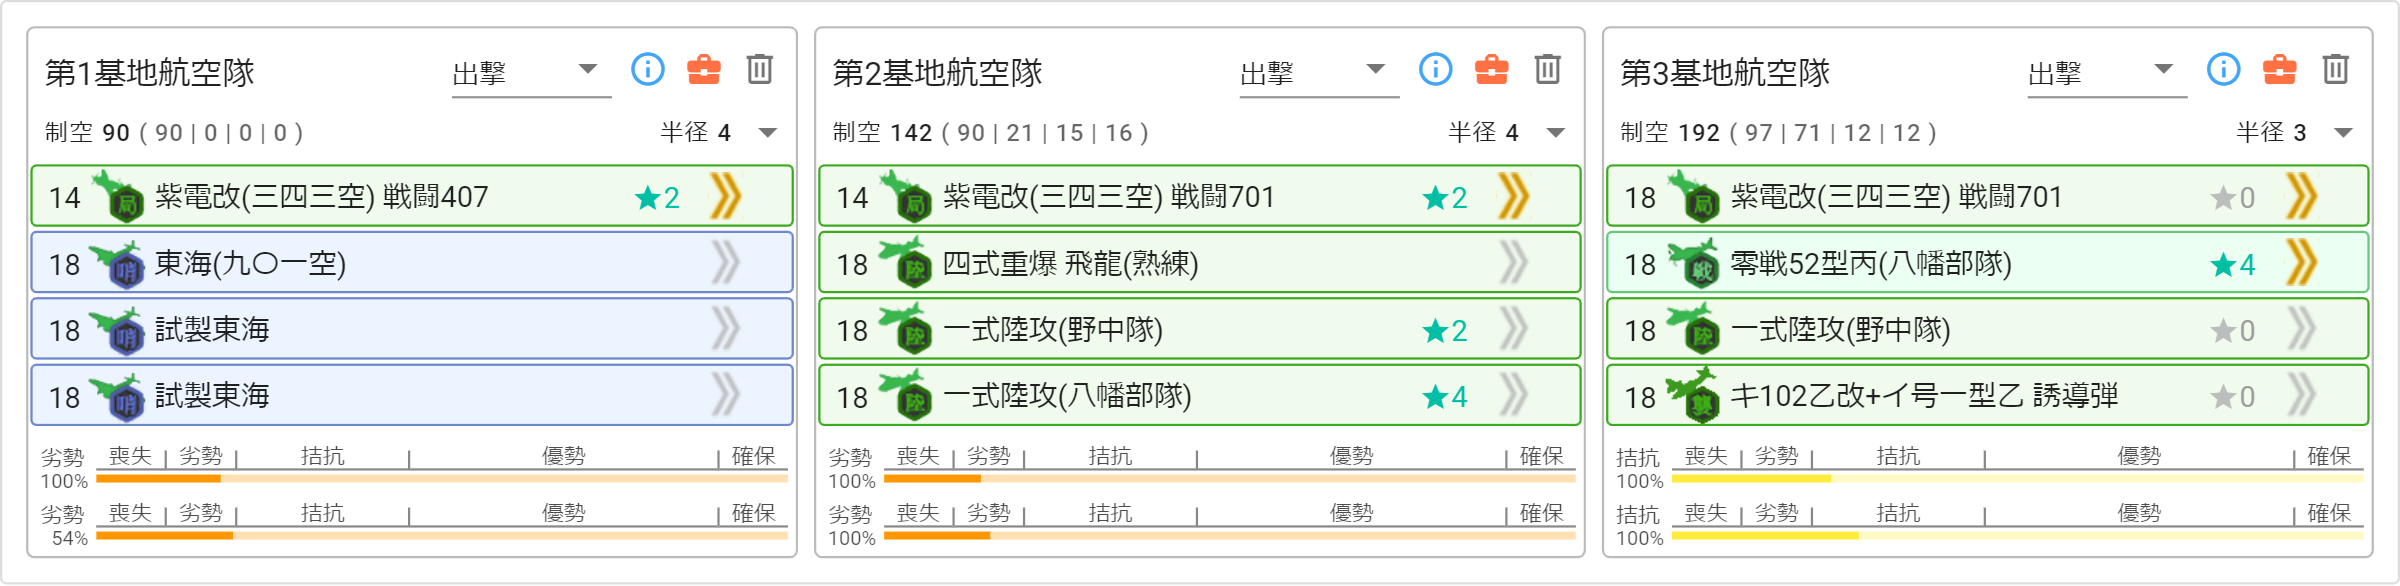The width and height of the screenshot is (2400, 586).
Task: Click ★0 improvement of キ102乙改 誘導弾
Action: (2233, 396)
